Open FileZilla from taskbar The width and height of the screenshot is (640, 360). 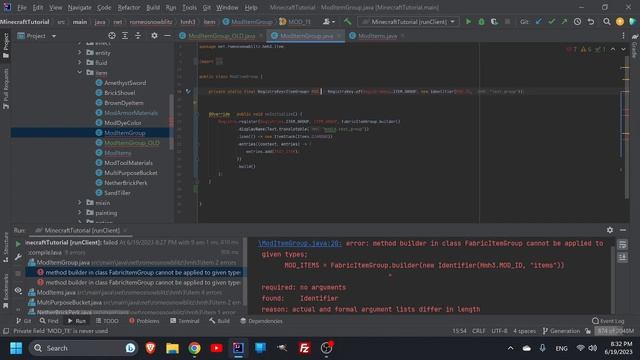(x=304, y=348)
